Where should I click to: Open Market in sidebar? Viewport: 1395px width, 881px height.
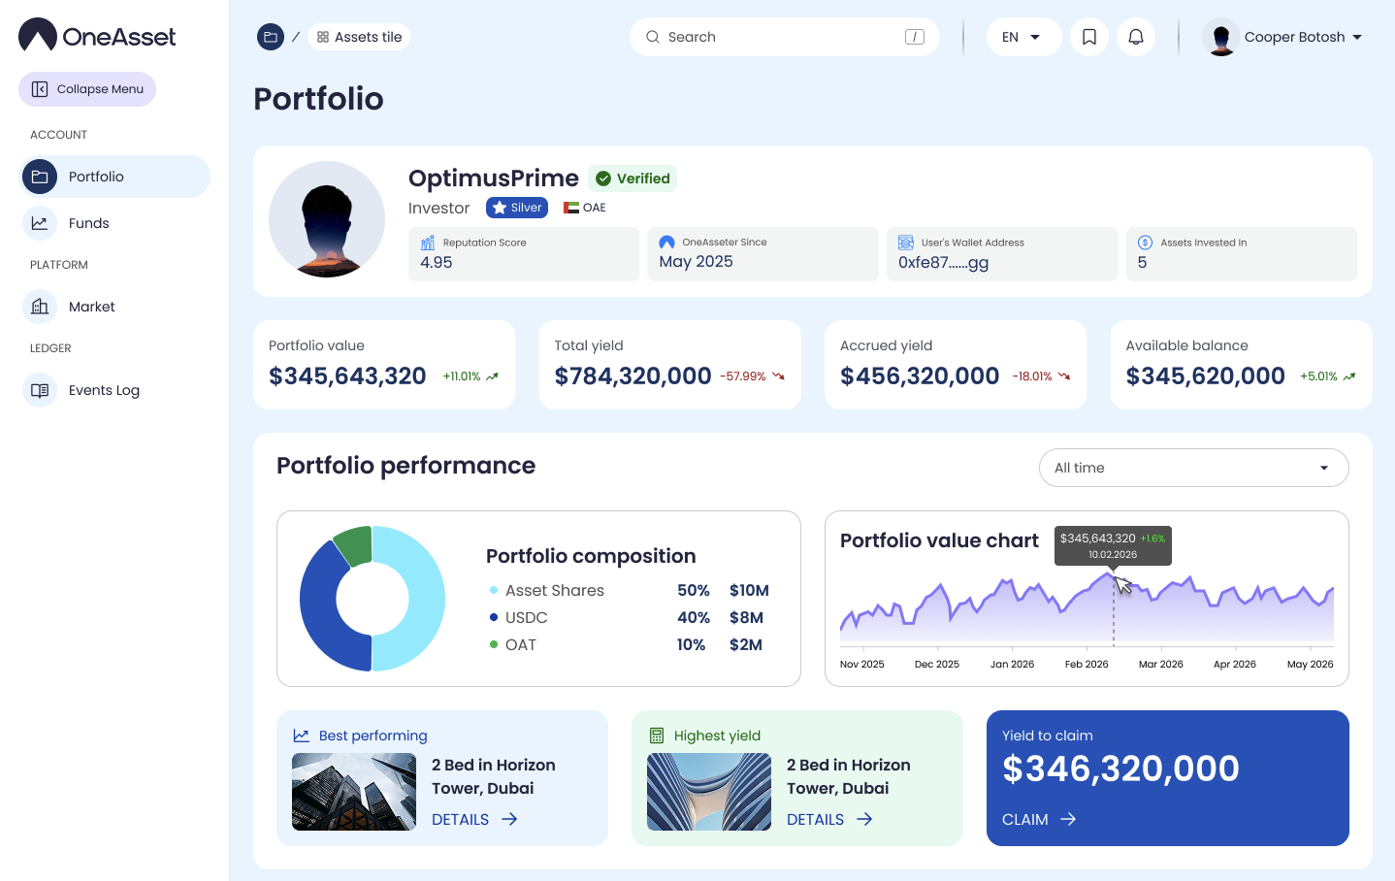pyautogui.click(x=91, y=307)
